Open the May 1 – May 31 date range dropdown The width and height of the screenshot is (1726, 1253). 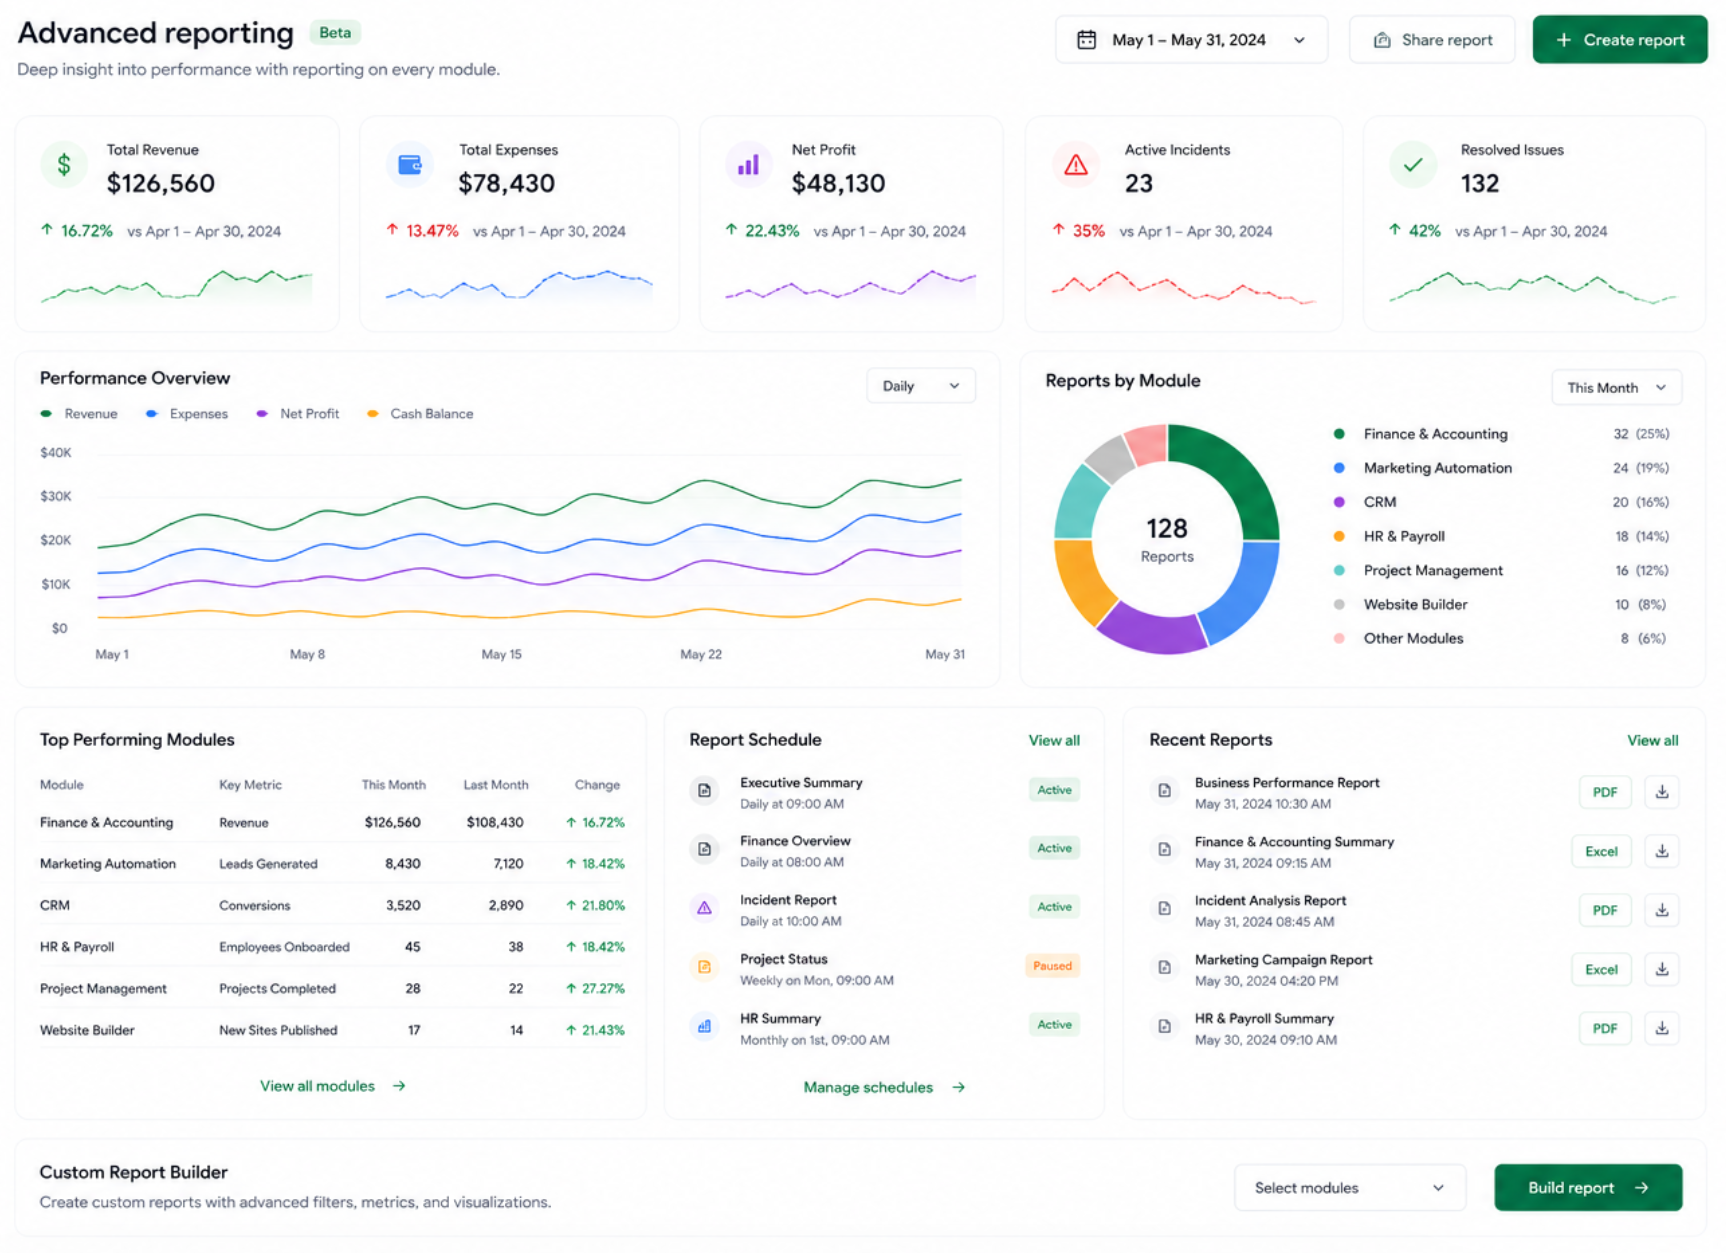(x=1191, y=40)
